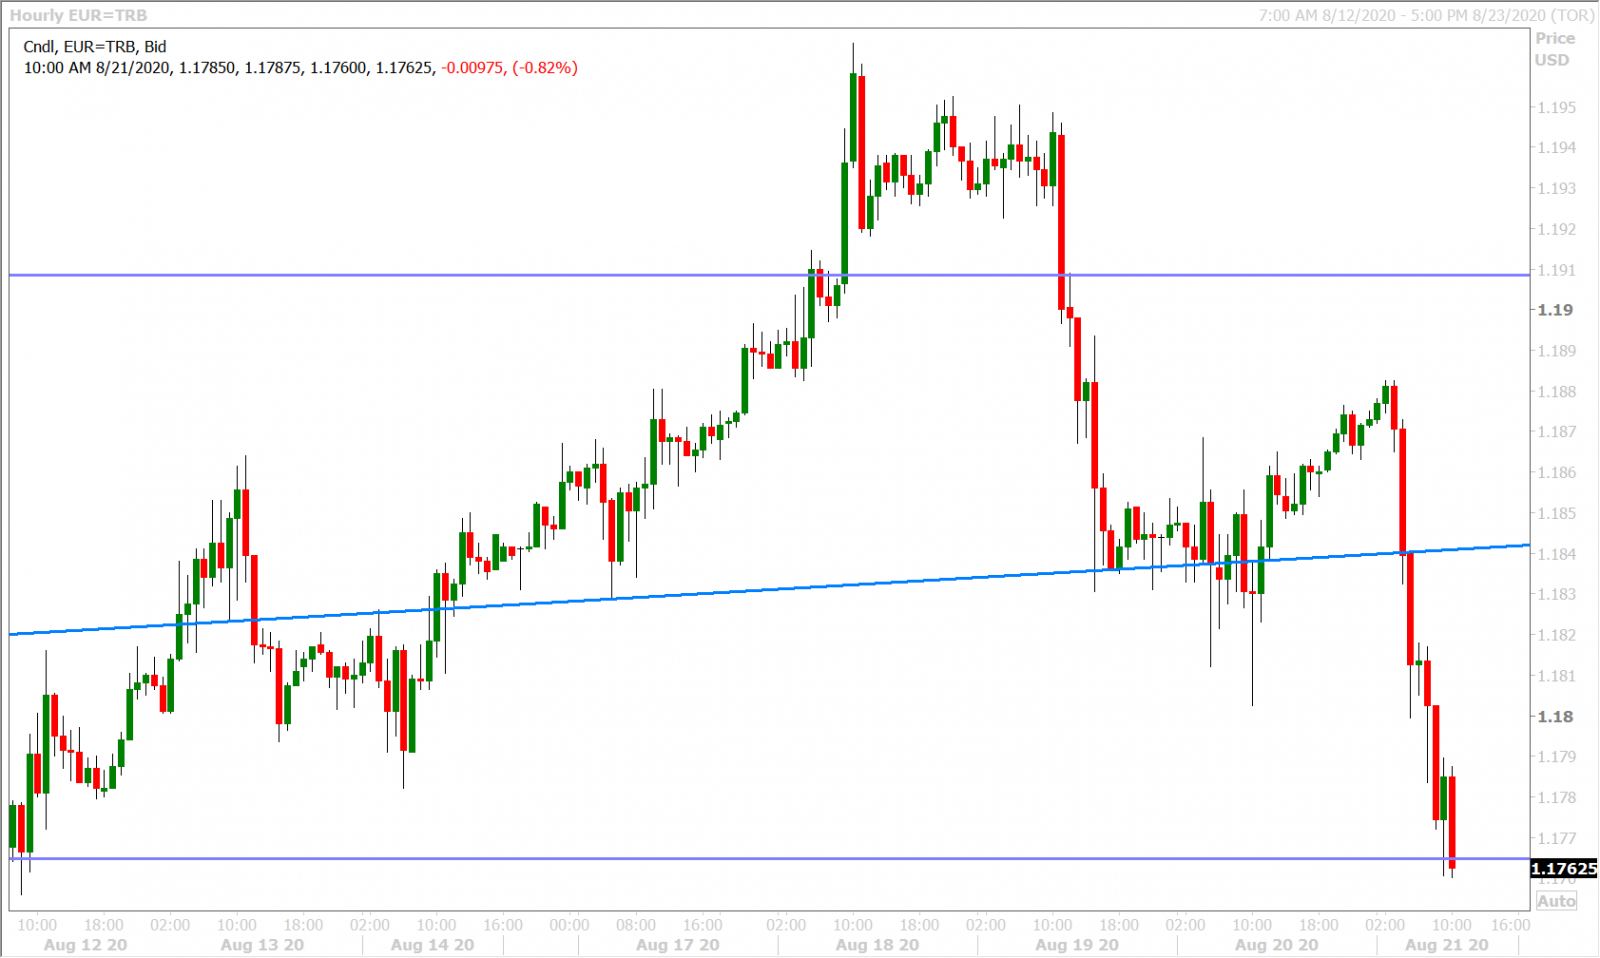
Task: Click the 1.19 price axis label
Action: 1555,310
